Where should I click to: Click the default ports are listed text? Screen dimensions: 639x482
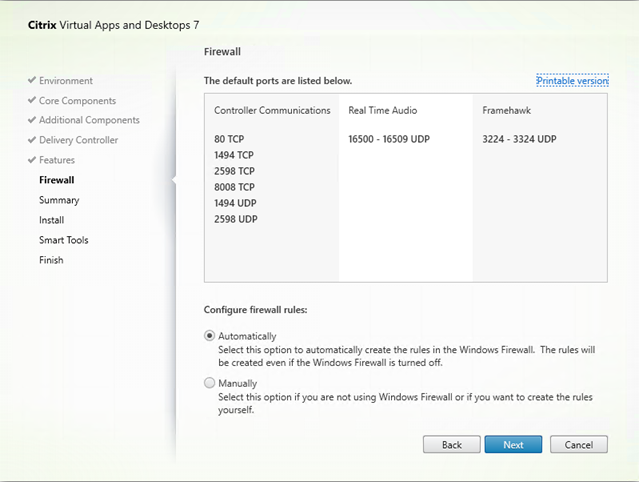coord(278,81)
